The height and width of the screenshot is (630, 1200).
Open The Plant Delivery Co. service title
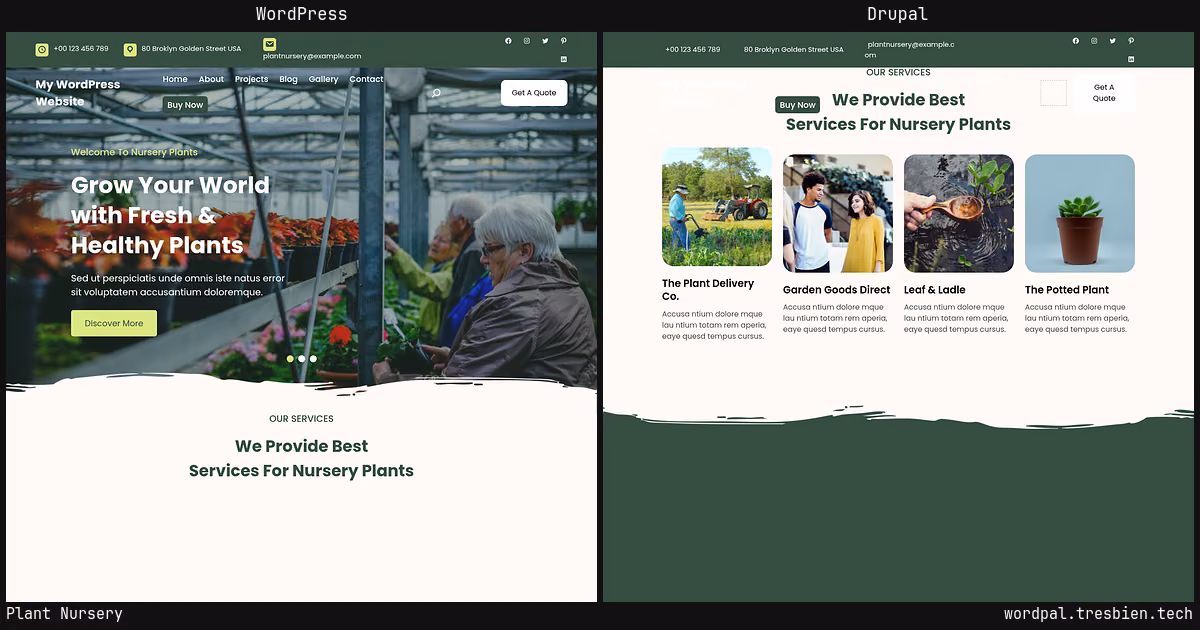[x=708, y=290]
